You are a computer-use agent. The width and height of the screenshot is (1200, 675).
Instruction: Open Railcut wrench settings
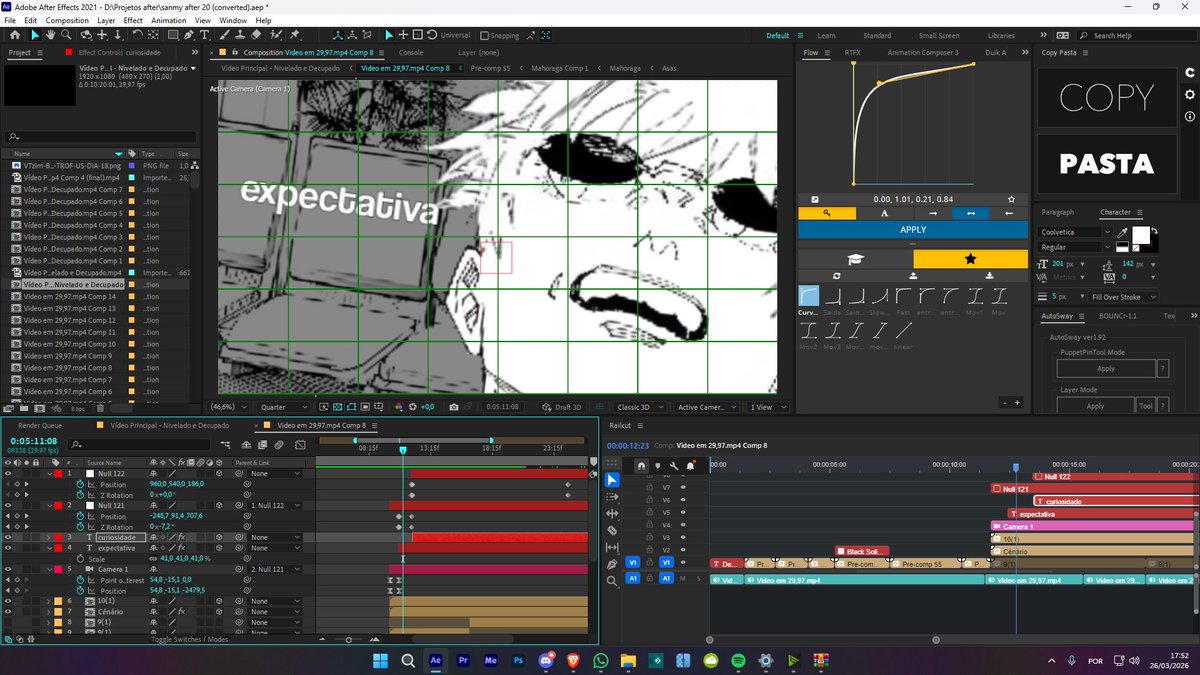click(x=674, y=466)
